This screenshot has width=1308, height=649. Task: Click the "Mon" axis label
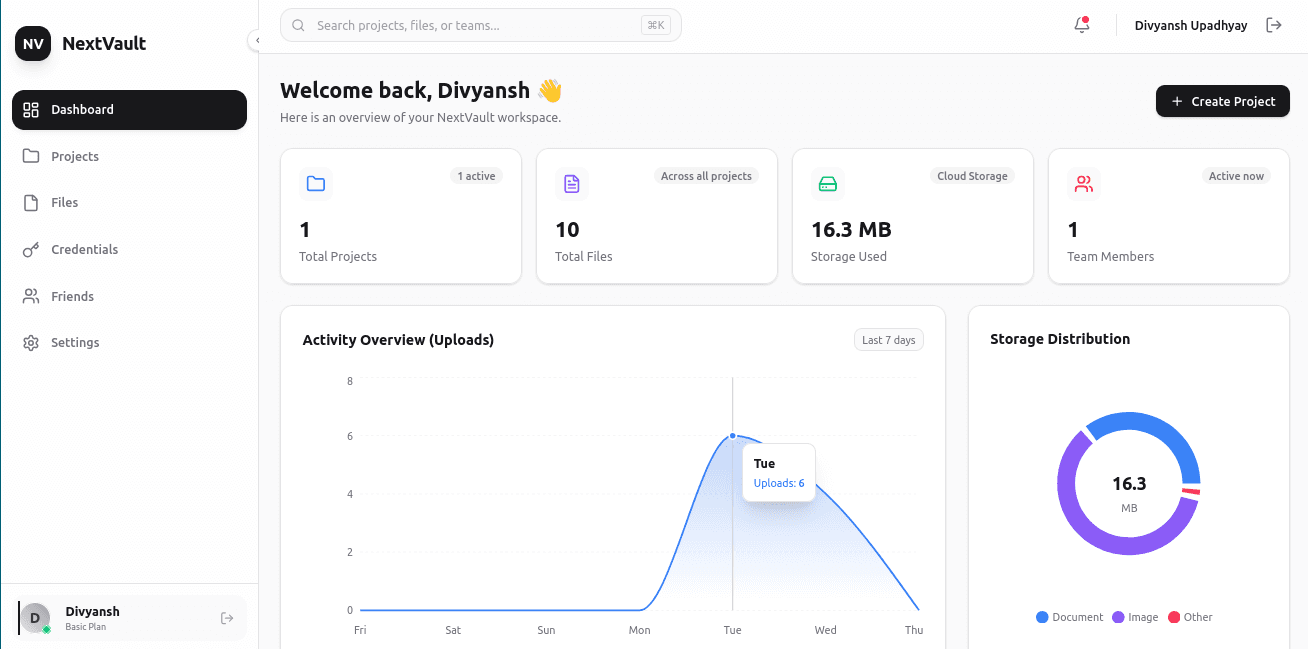click(640, 630)
